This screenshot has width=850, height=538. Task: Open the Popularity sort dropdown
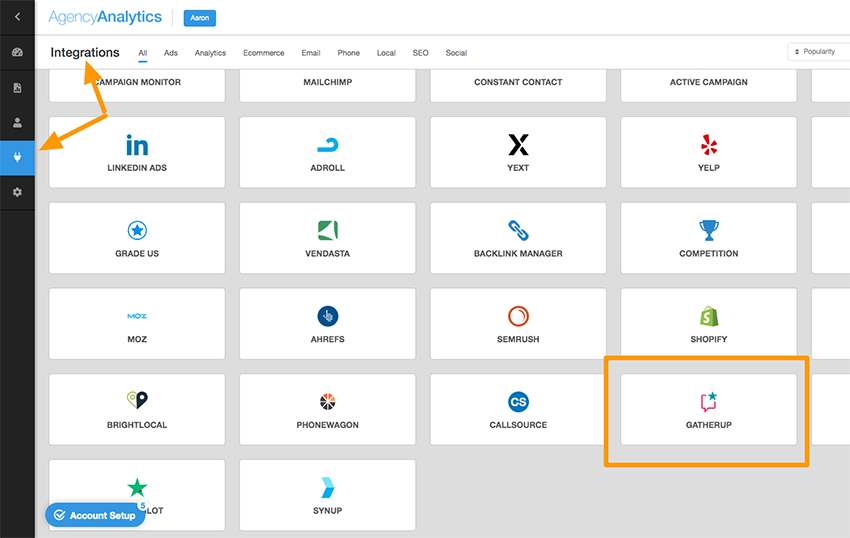(819, 52)
